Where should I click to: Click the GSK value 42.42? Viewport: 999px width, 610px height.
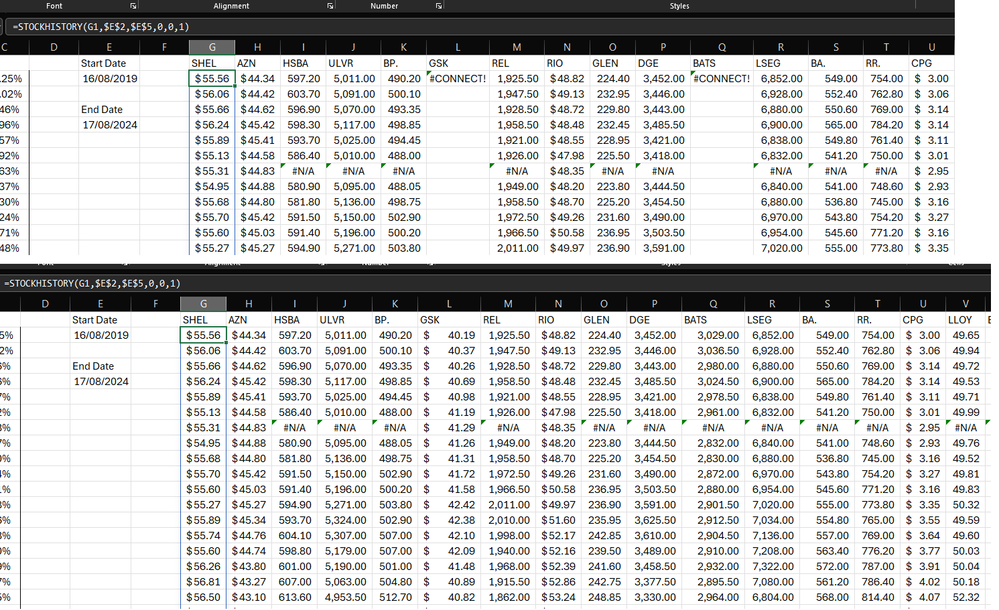tap(449, 505)
